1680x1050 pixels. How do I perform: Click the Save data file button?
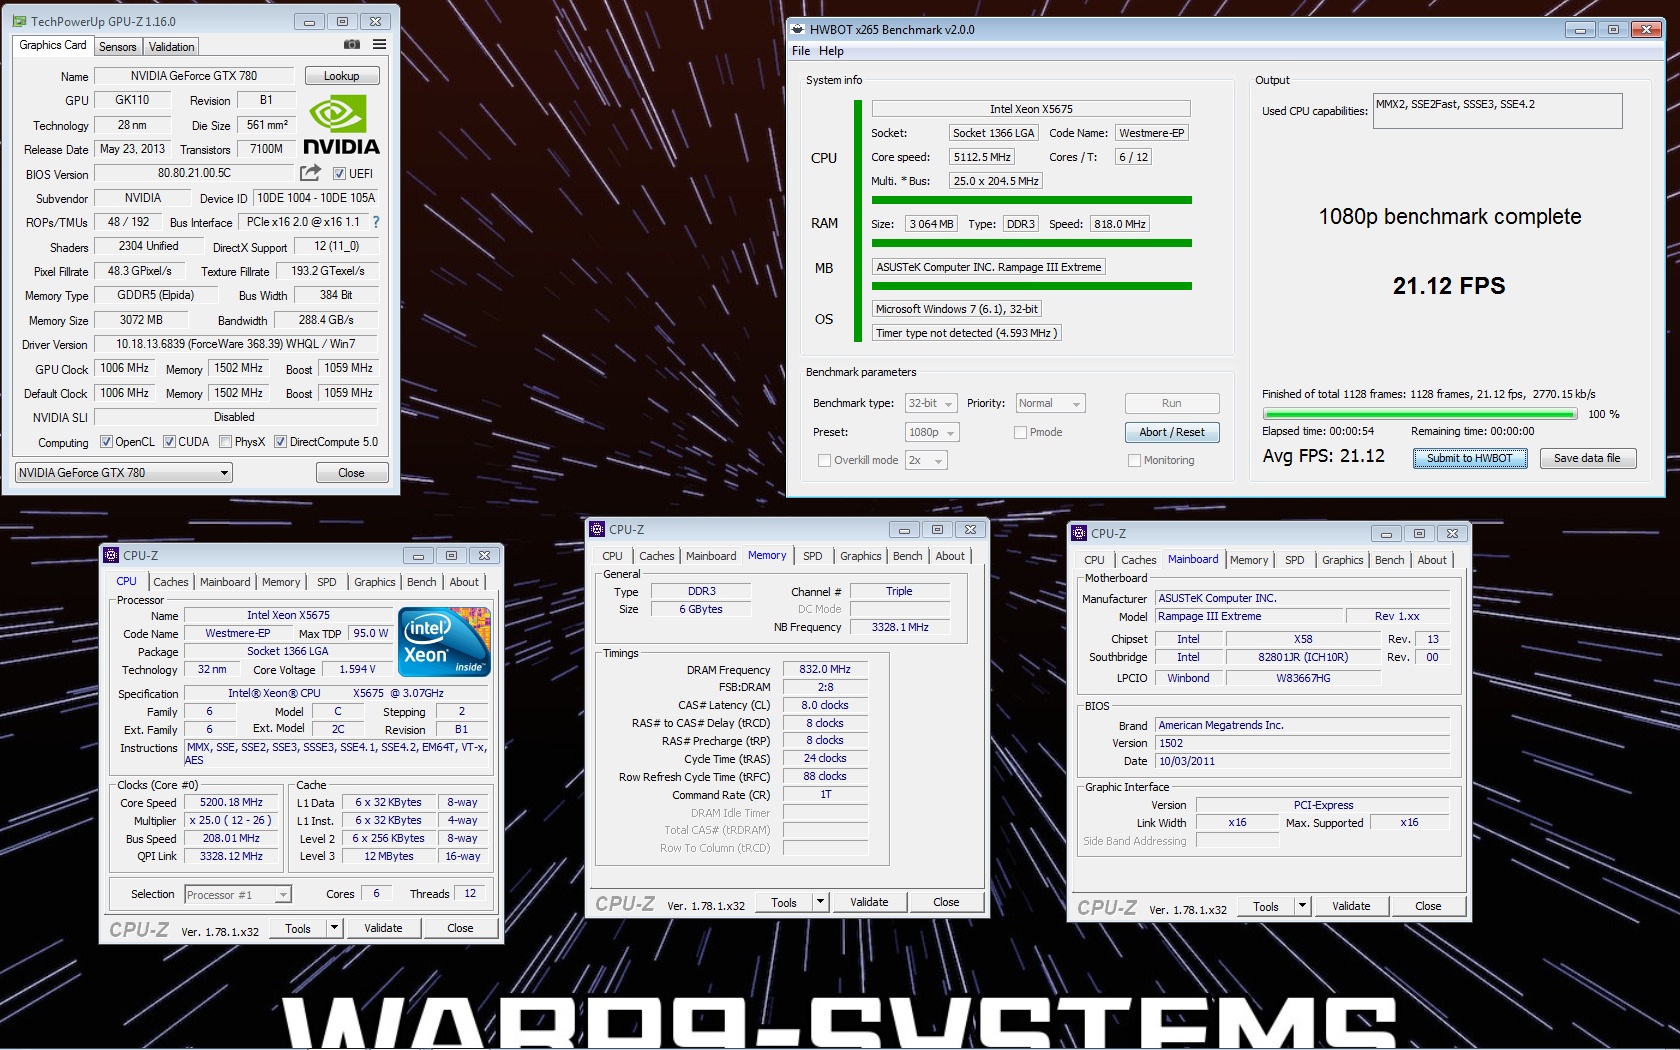click(1587, 458)
